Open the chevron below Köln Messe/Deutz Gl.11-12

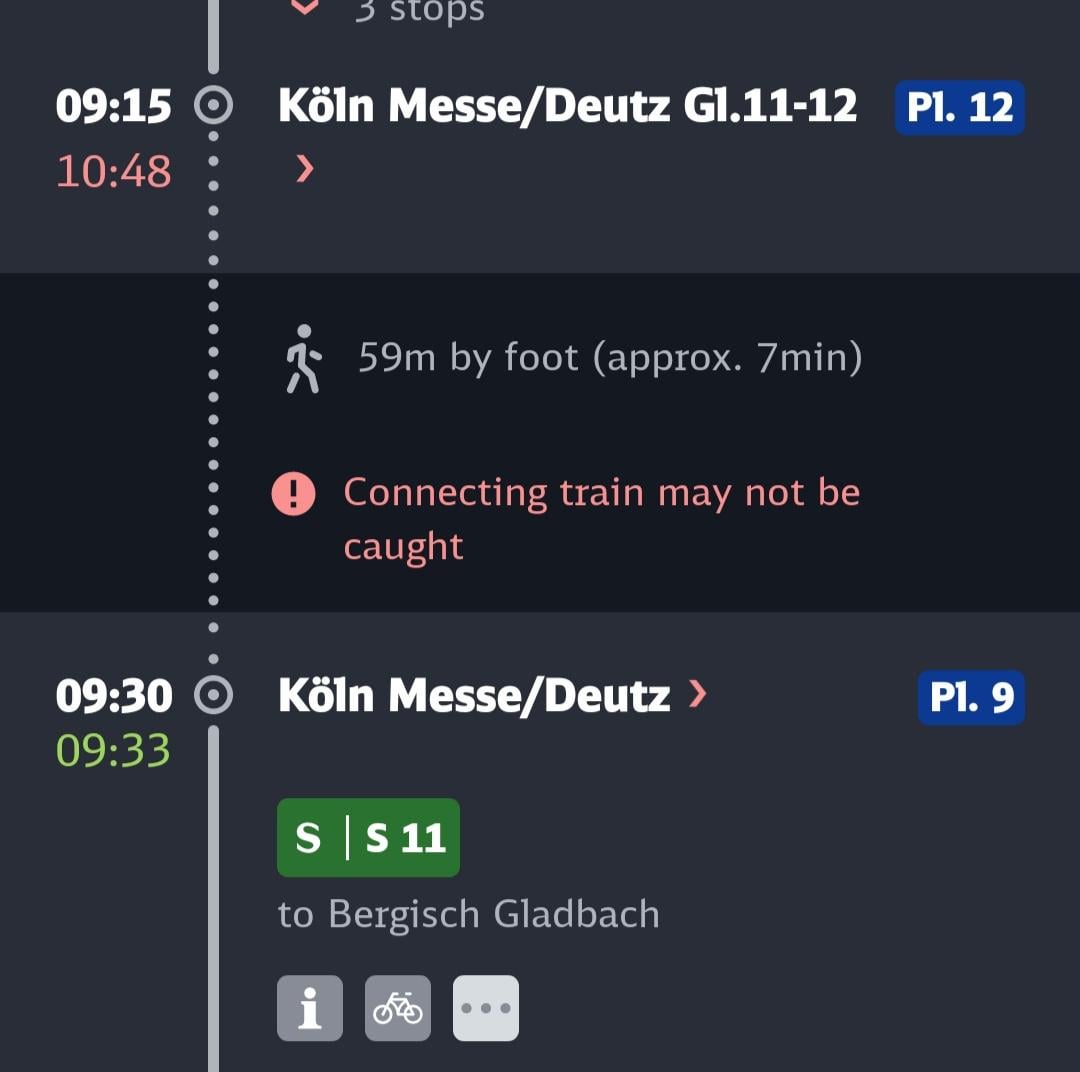(304, 170)
